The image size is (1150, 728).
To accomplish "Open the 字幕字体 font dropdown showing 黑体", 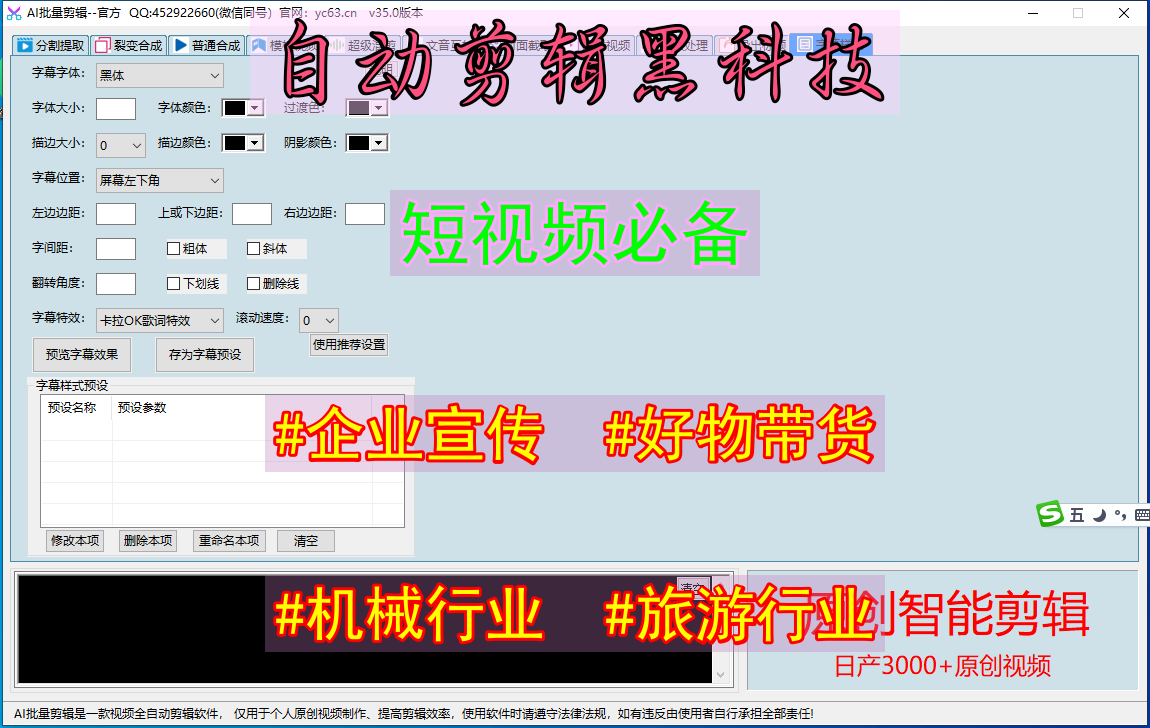I will pyautogui.click(x=160, y=76).
